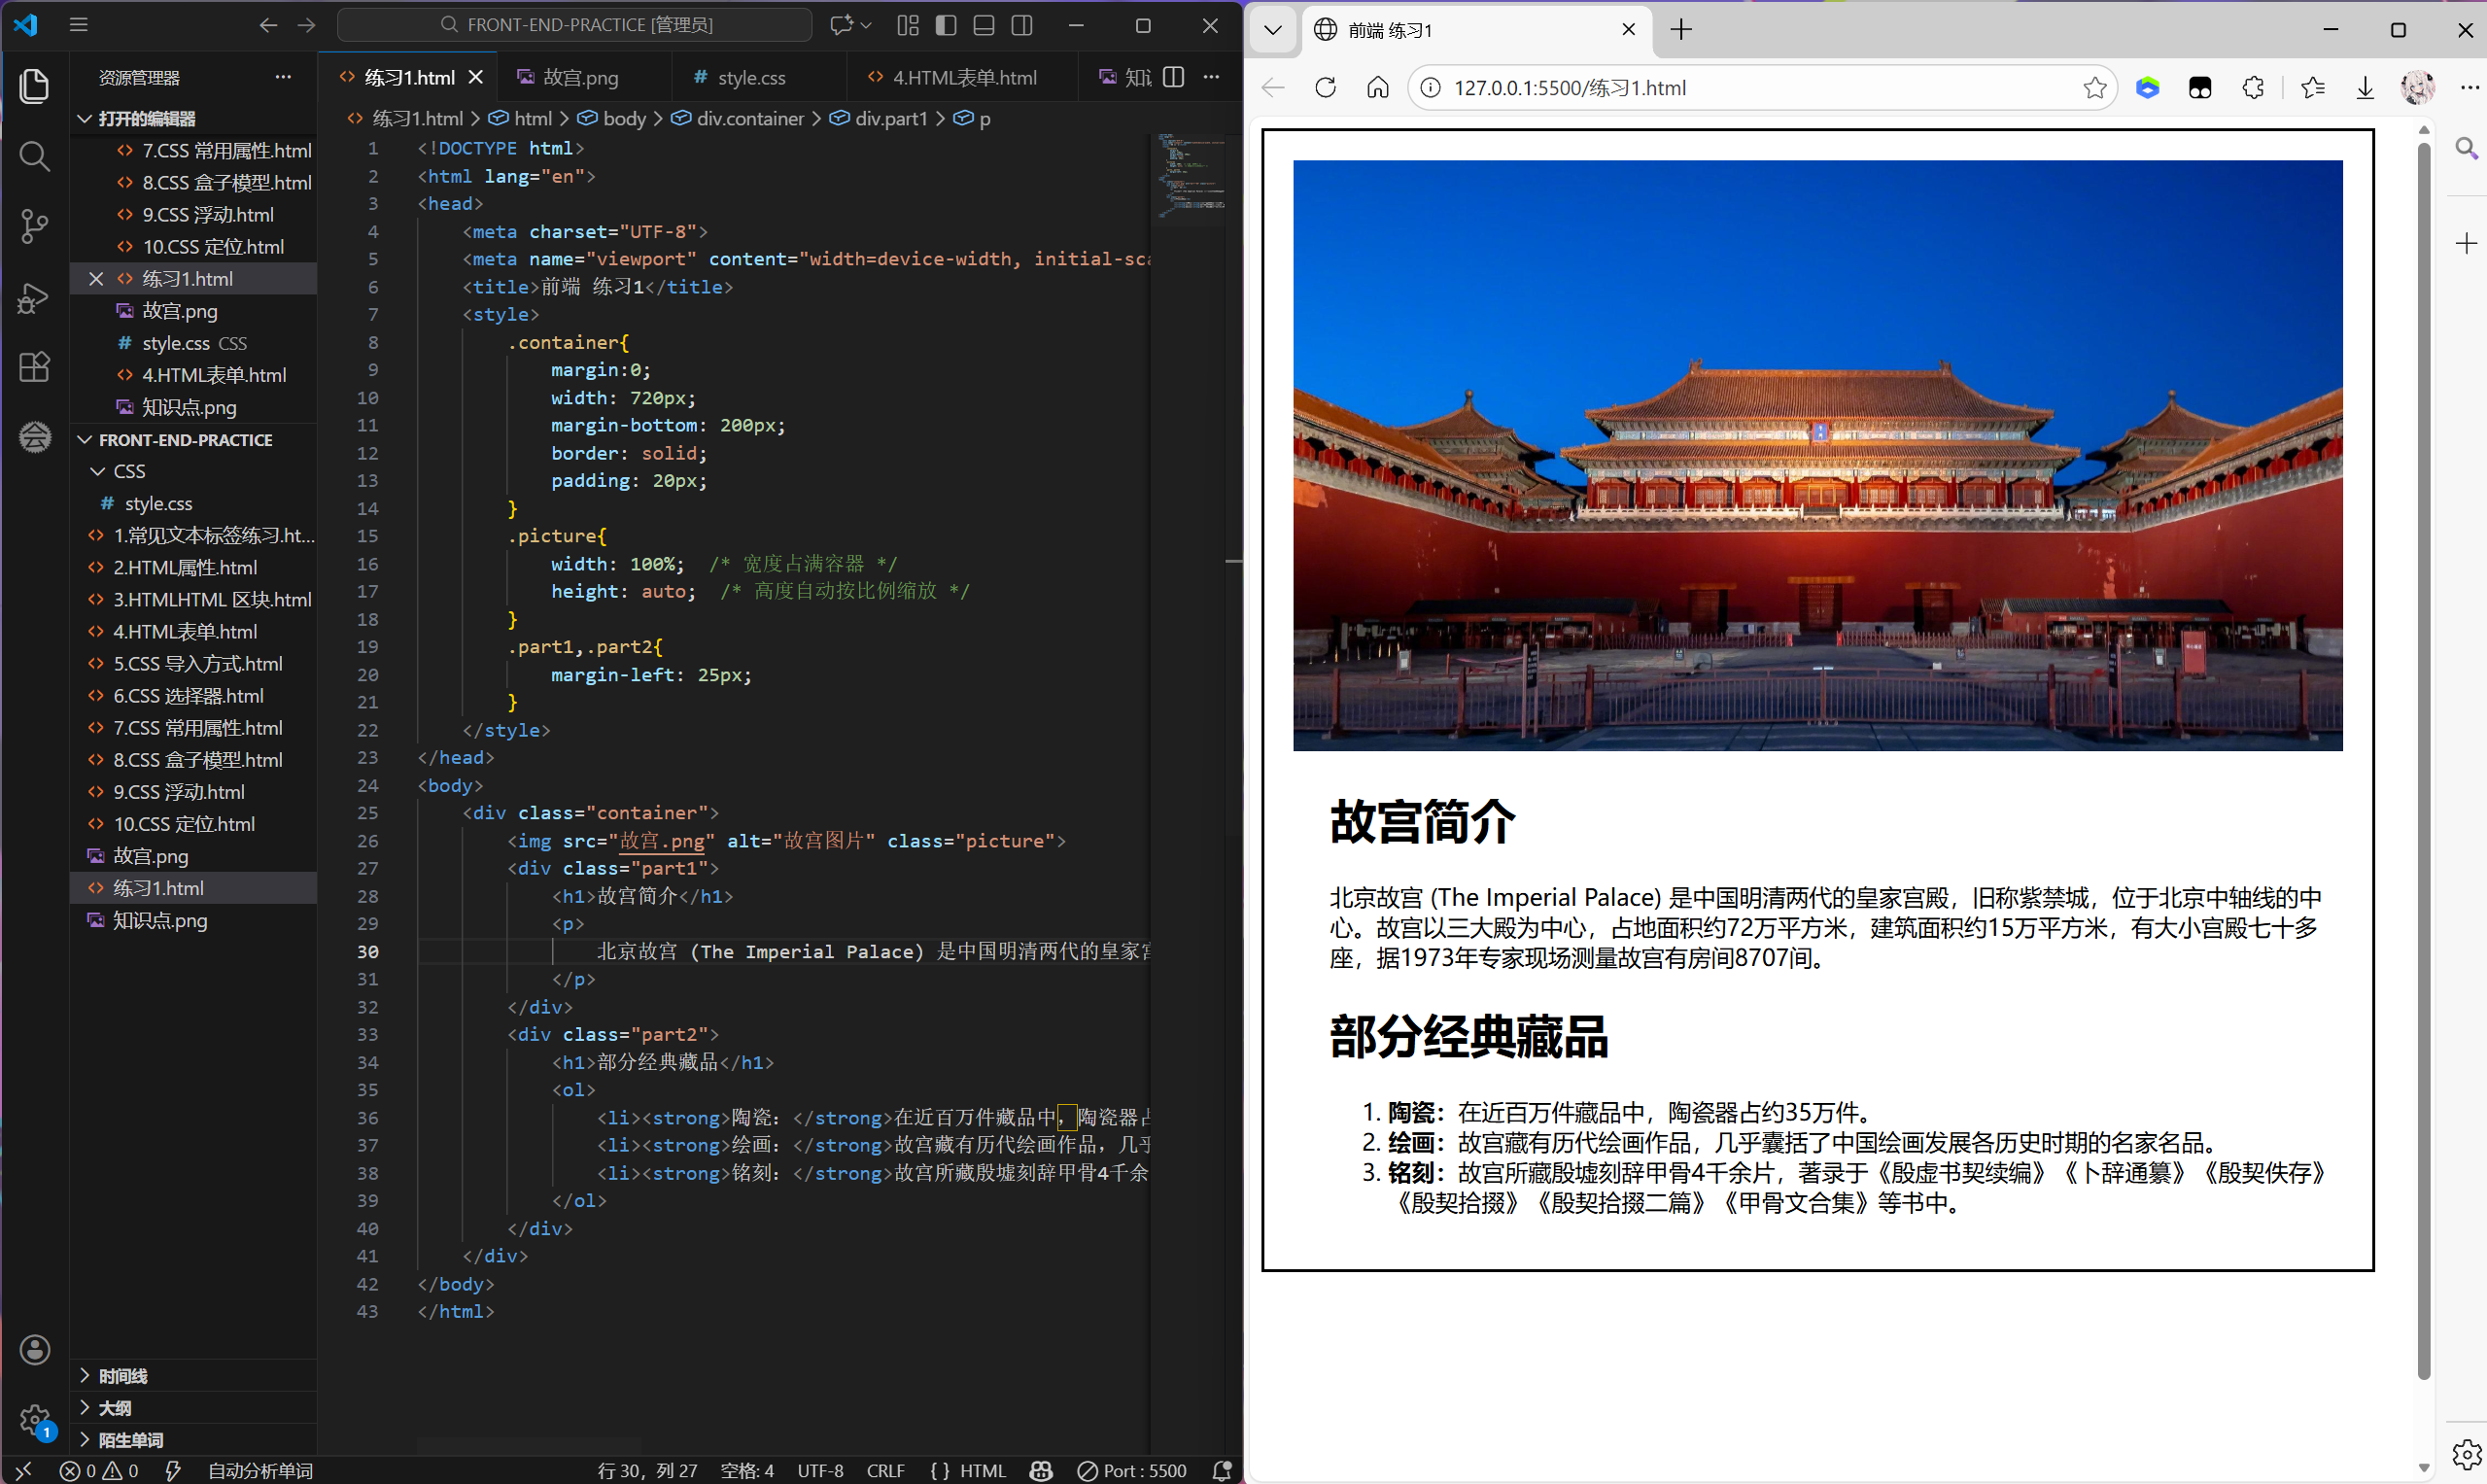Add page to favorites star icon

(2094, 88)
